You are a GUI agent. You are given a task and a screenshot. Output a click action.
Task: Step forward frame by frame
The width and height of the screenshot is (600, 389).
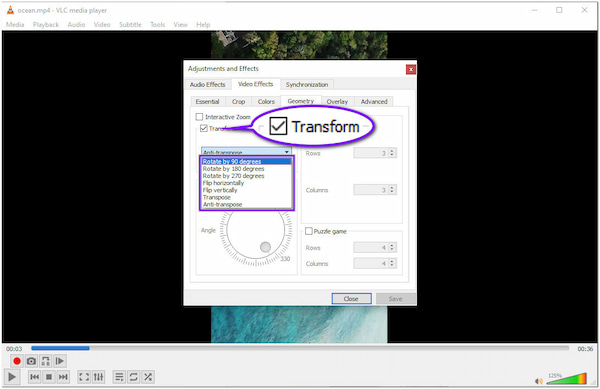60,361
